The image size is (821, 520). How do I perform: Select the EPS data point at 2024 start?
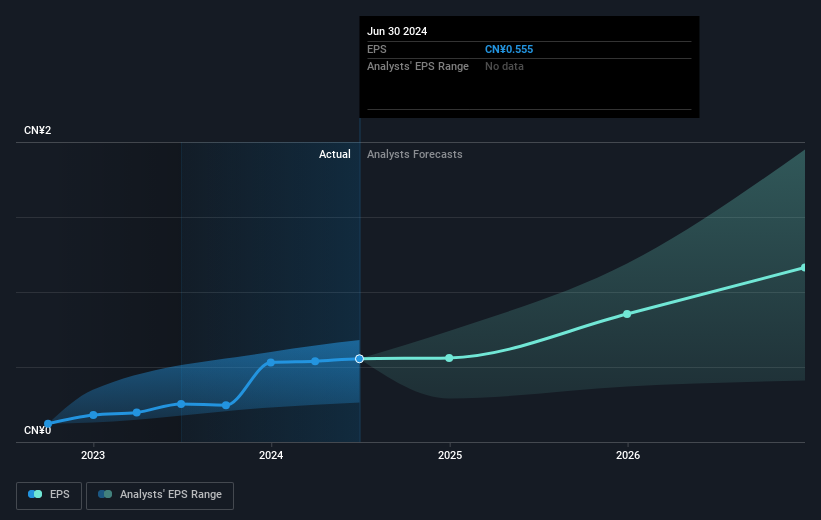[271, 362]
